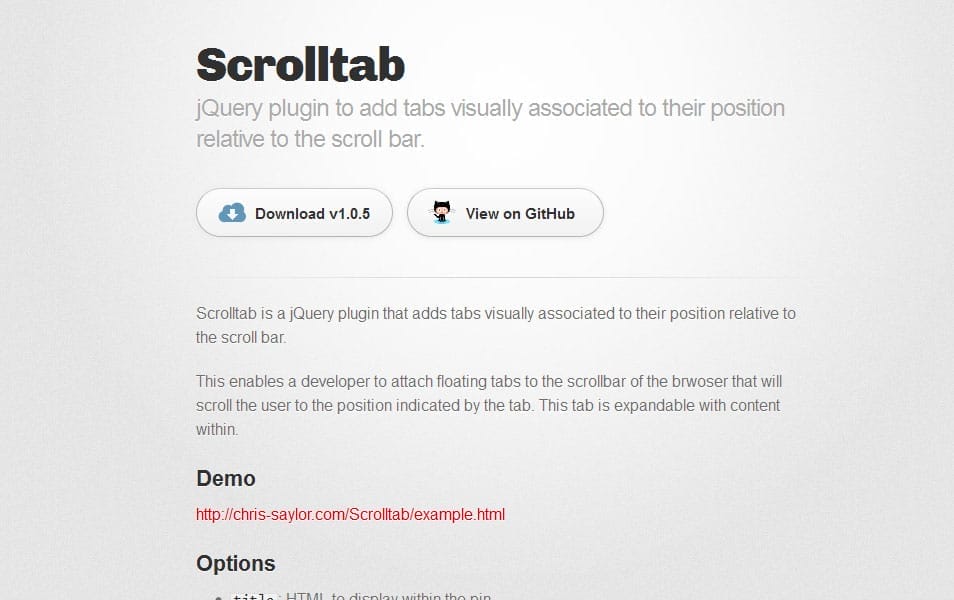Click the "Options" section heading

point(236,563)
